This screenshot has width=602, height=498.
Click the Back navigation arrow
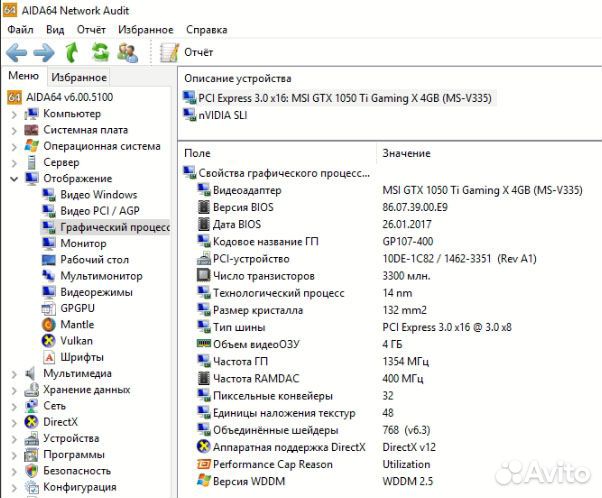[x=17, y=52]
